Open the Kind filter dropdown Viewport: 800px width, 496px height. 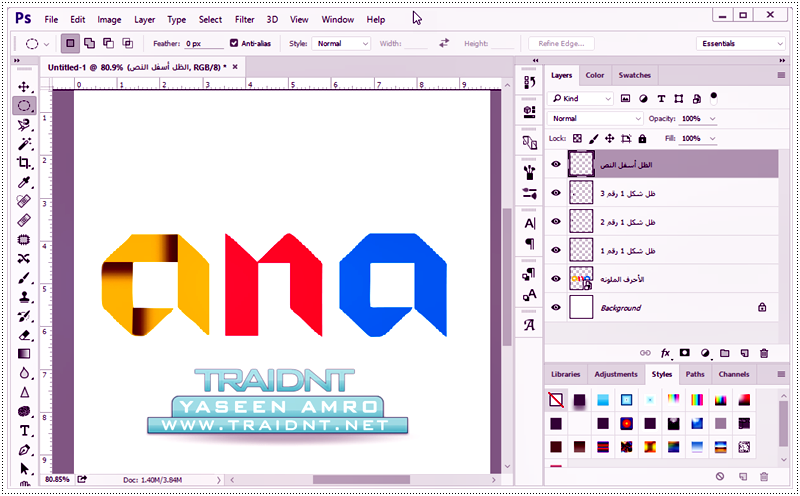click(x=580, y=98)
